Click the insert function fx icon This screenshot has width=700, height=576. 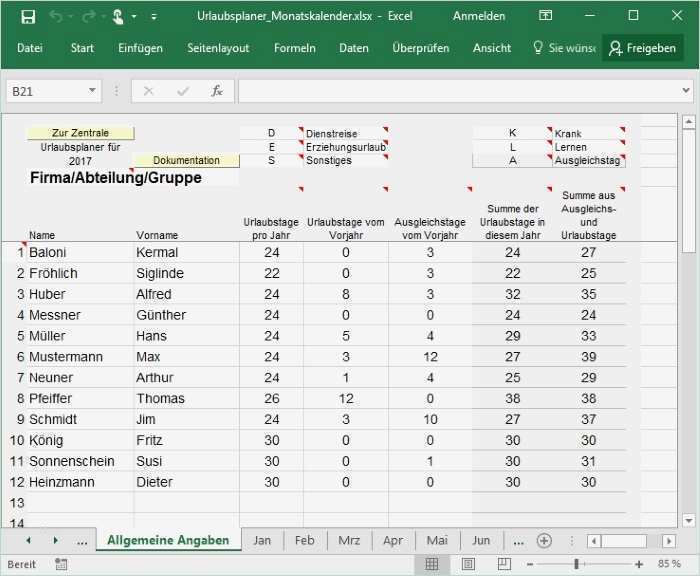pos(216,91)
